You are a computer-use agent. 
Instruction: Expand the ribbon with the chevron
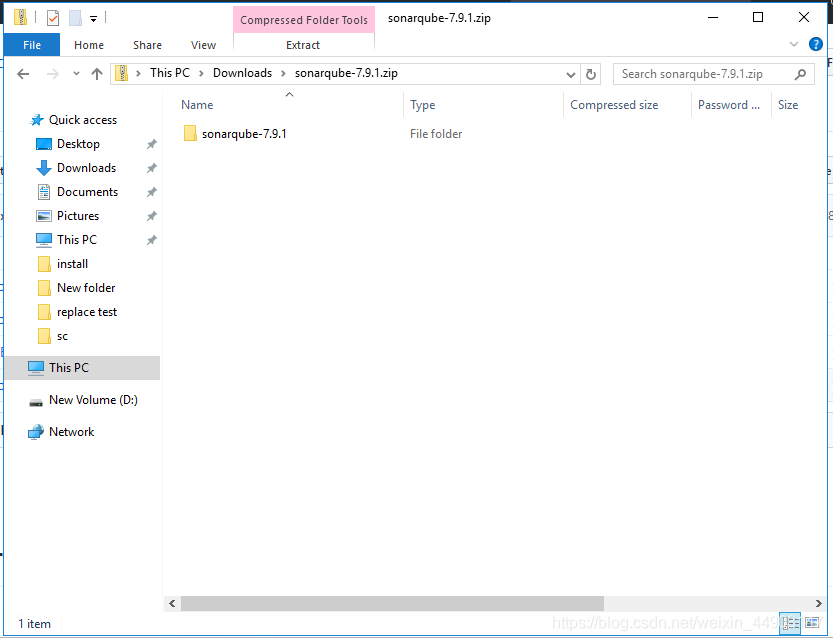click(794, 44)
